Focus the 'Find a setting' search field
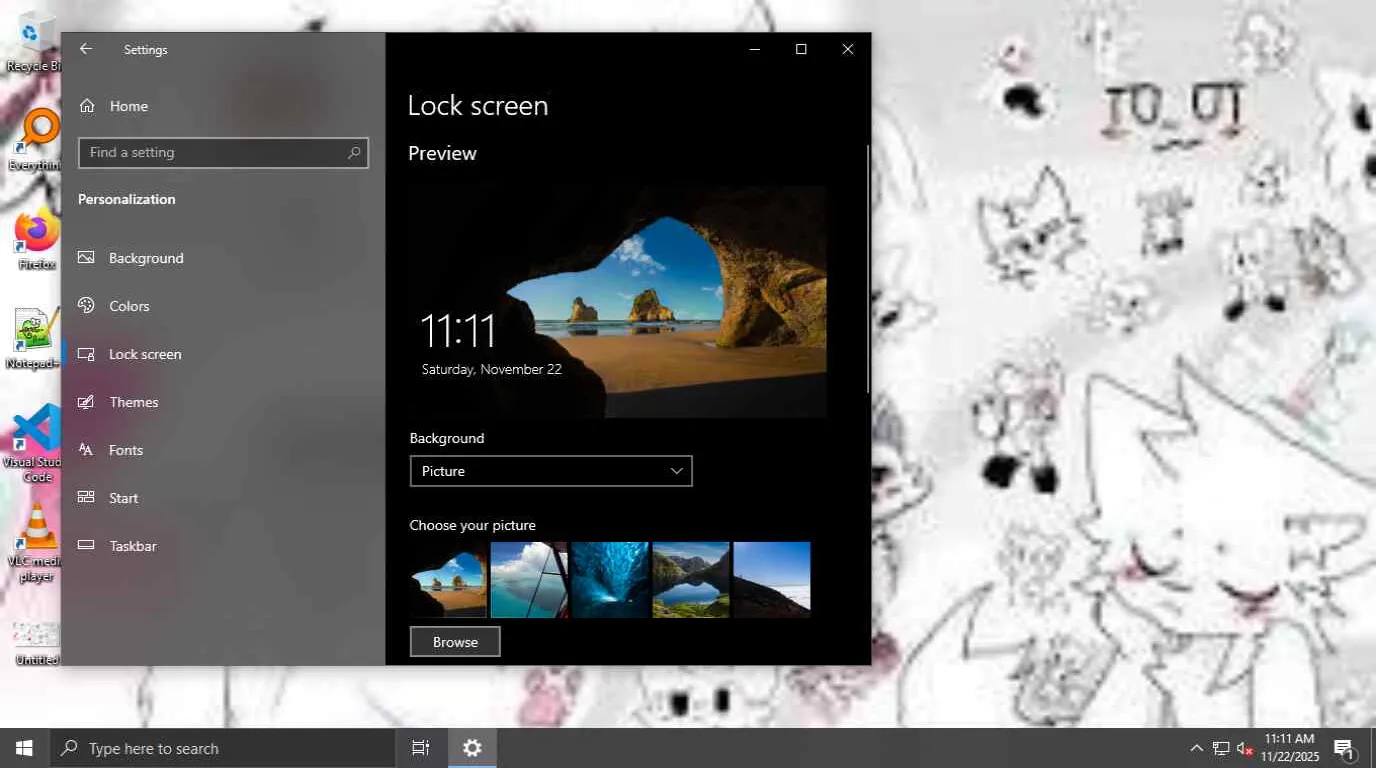 (x=223, y=153)
